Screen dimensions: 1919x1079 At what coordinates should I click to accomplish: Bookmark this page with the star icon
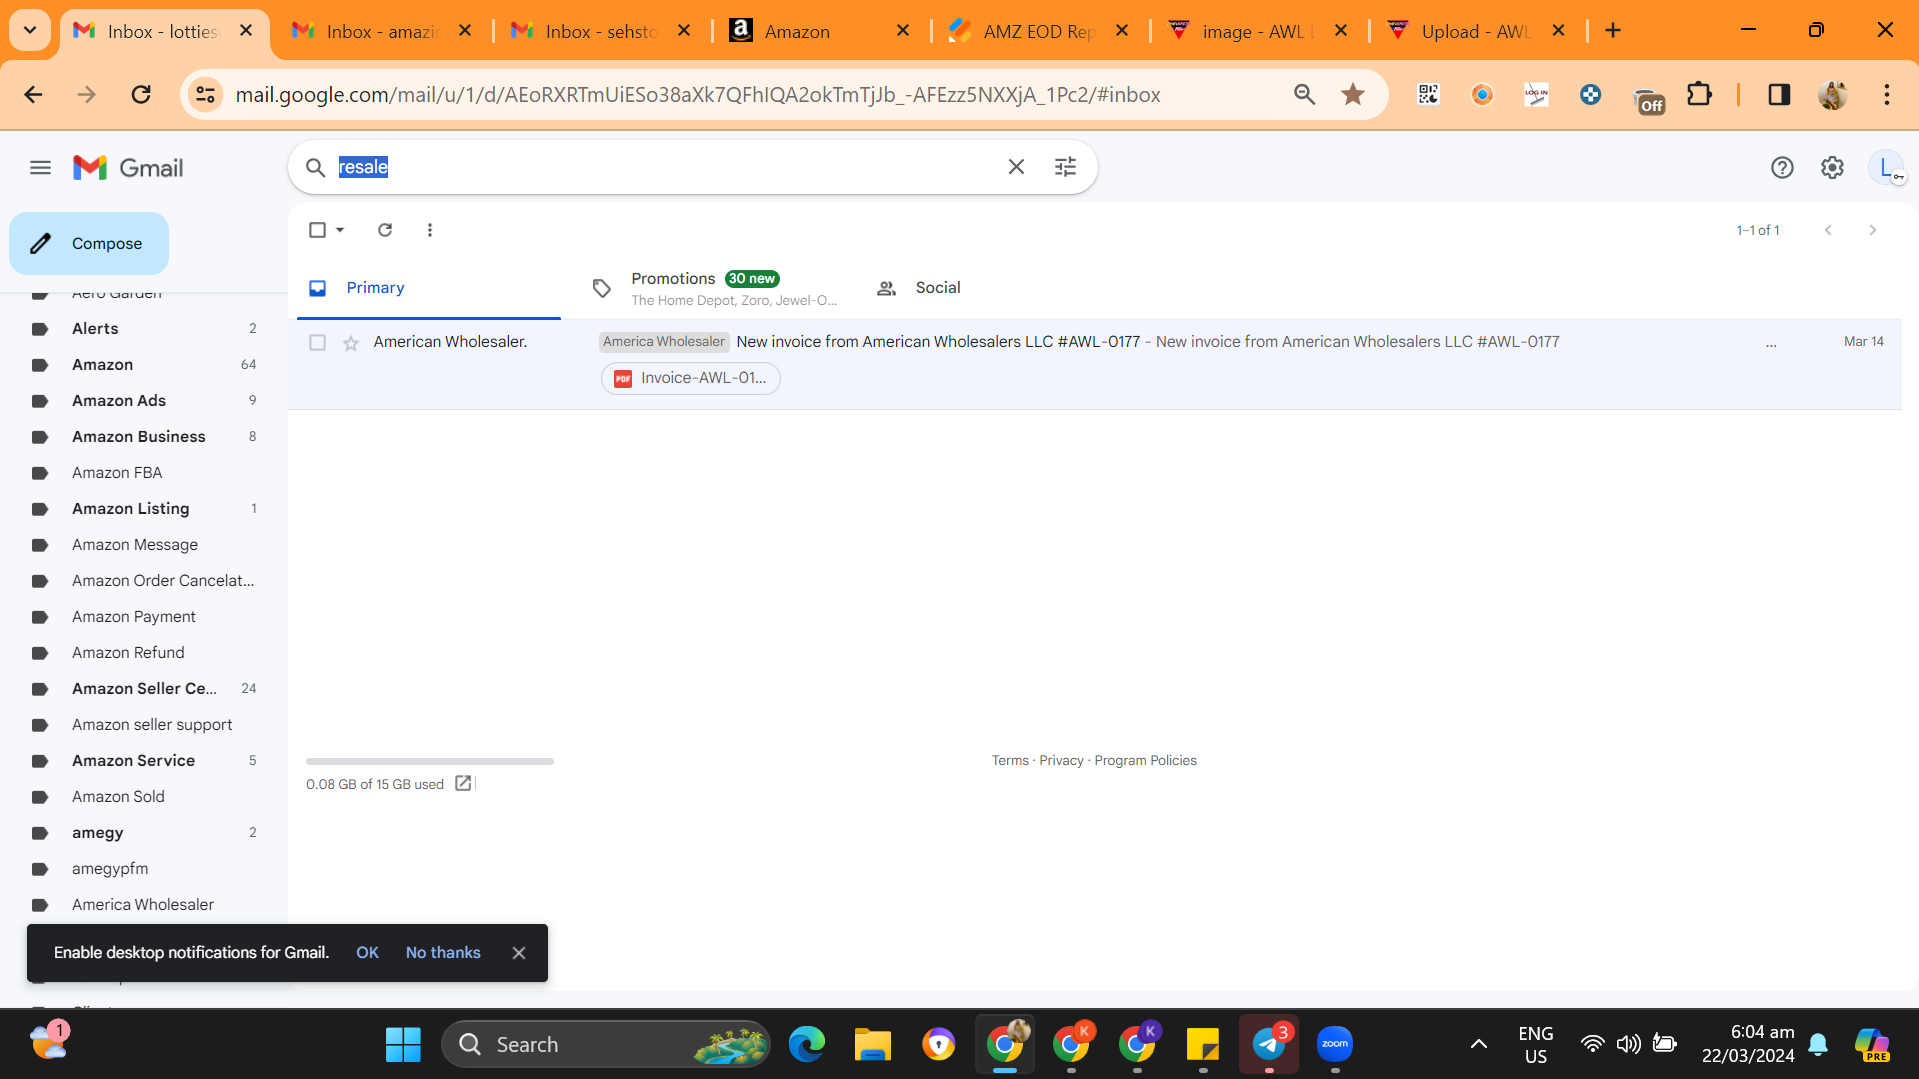(1353, 94)
